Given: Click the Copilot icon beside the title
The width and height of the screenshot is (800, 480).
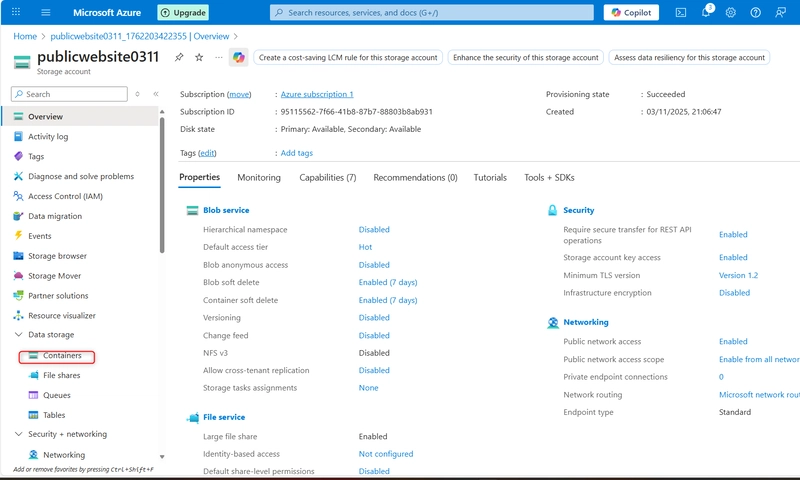Looking at the screenshot, I should click(238, 57).
